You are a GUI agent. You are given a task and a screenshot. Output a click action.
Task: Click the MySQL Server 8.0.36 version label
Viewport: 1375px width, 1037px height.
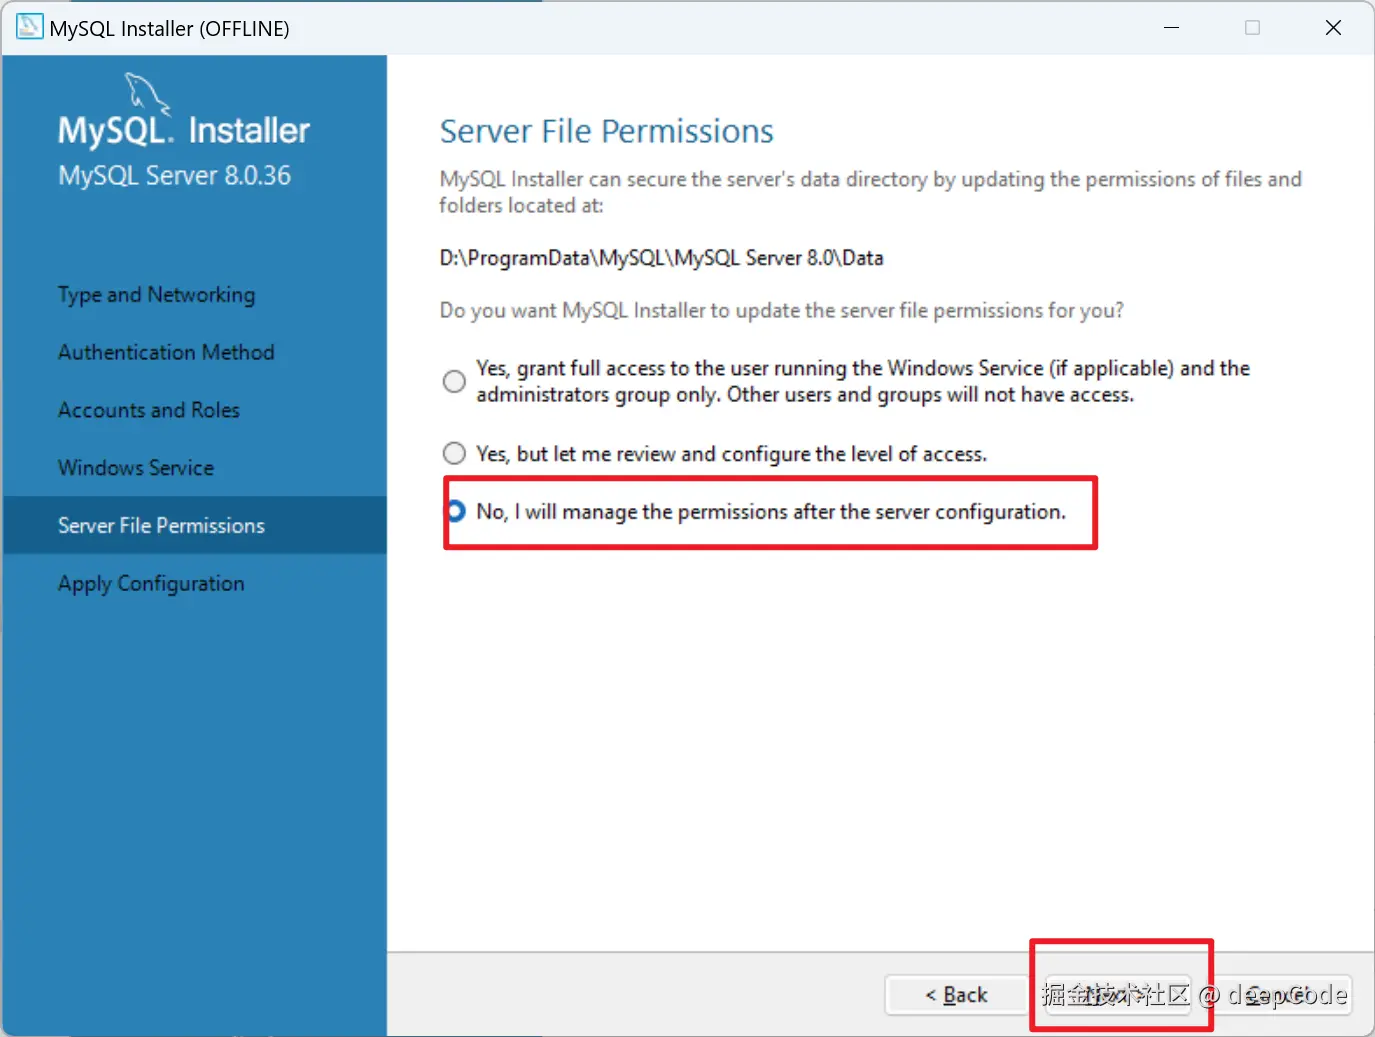pos(174,176)
